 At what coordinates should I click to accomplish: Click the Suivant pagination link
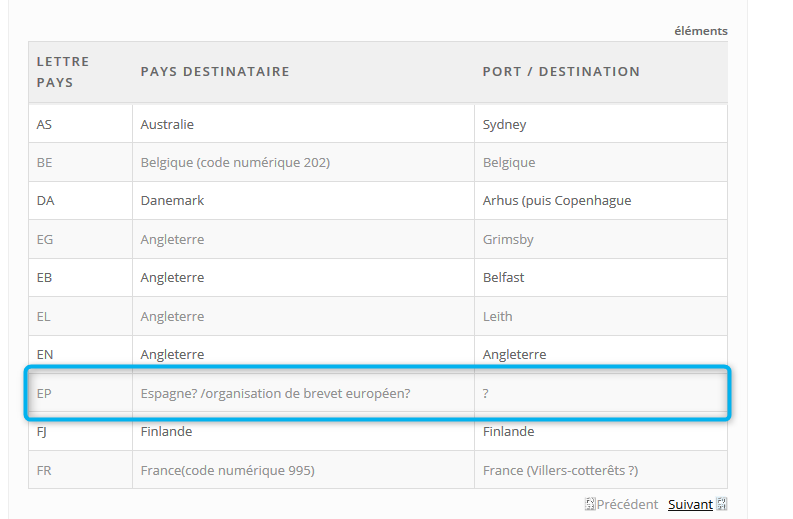point(690,505)
